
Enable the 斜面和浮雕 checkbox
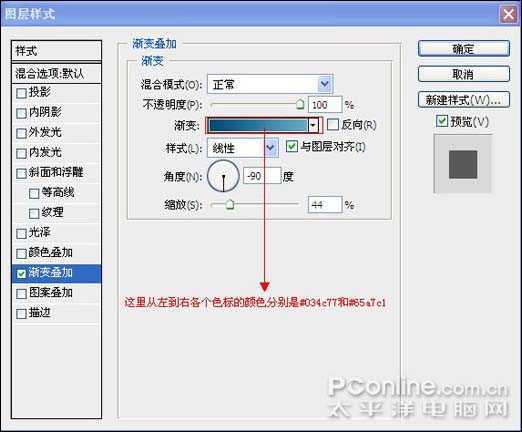click(21, 173)
